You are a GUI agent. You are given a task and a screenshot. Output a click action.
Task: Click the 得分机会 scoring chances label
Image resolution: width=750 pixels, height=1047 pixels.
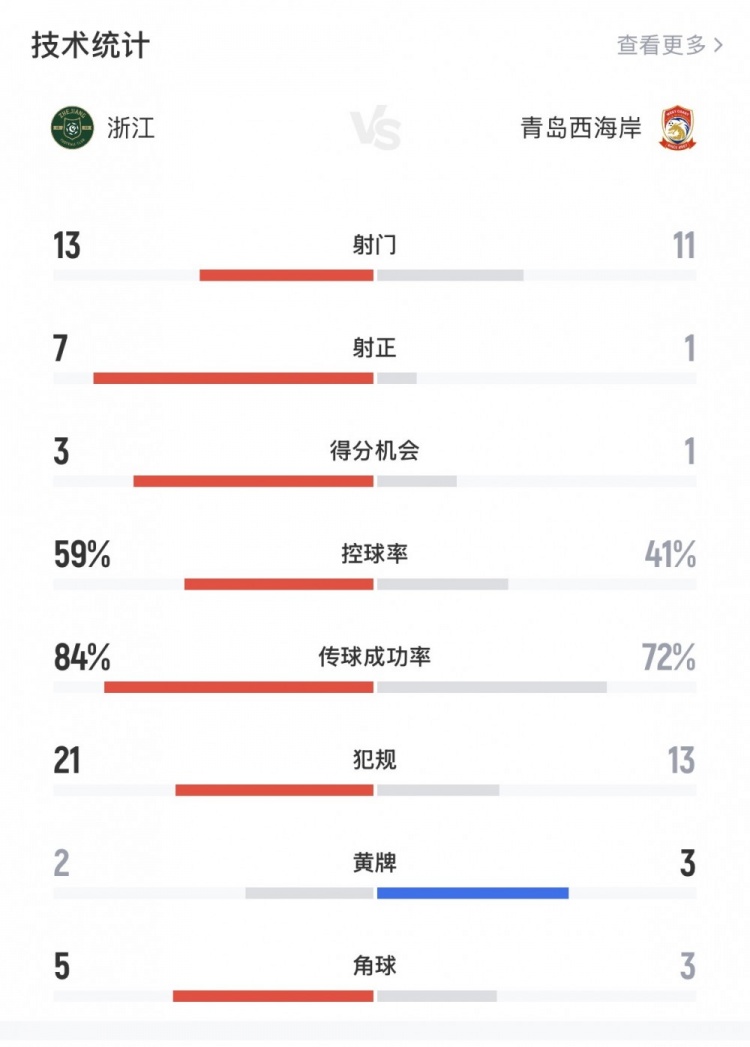click(374, 451)
